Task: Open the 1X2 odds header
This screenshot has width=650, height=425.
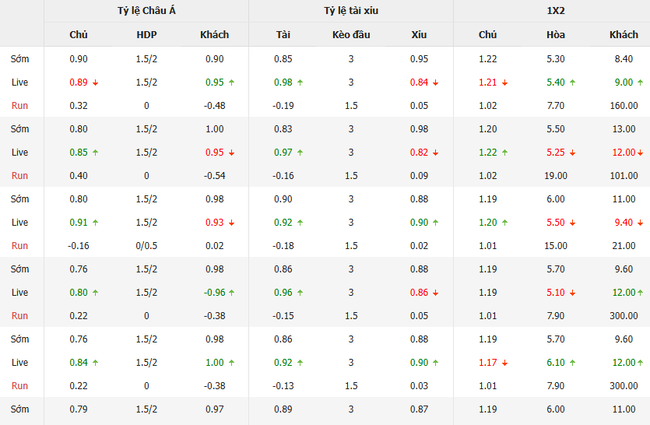Action: tap(555, 11)
